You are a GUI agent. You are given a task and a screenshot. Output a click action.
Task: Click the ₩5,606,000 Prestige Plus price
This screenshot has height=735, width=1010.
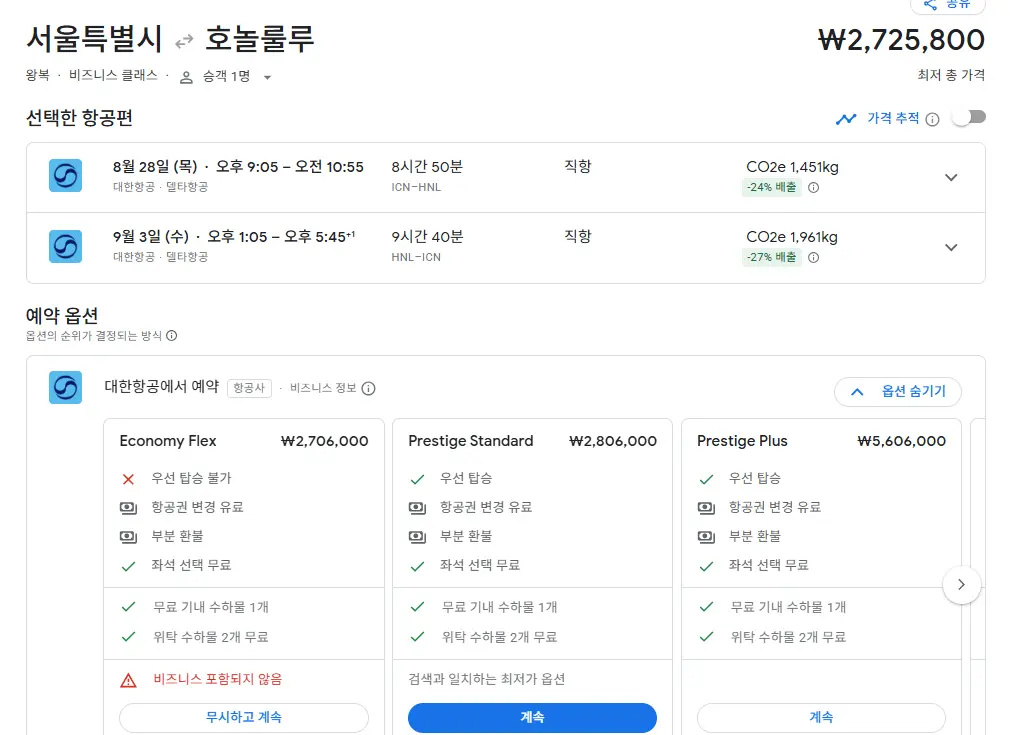[x=902, y=441]
